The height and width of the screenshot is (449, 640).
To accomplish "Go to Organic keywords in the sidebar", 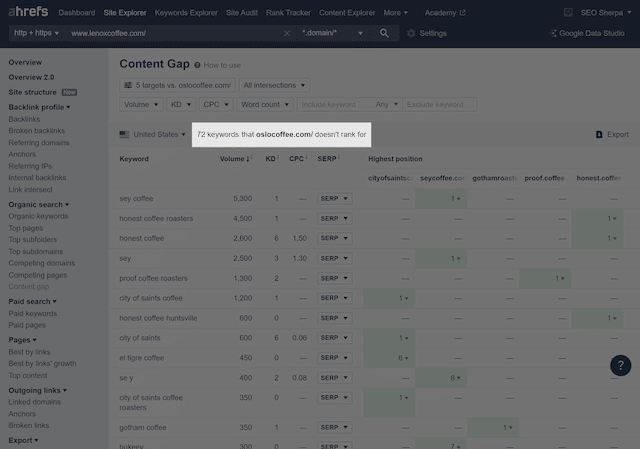I will click(38, 216).
